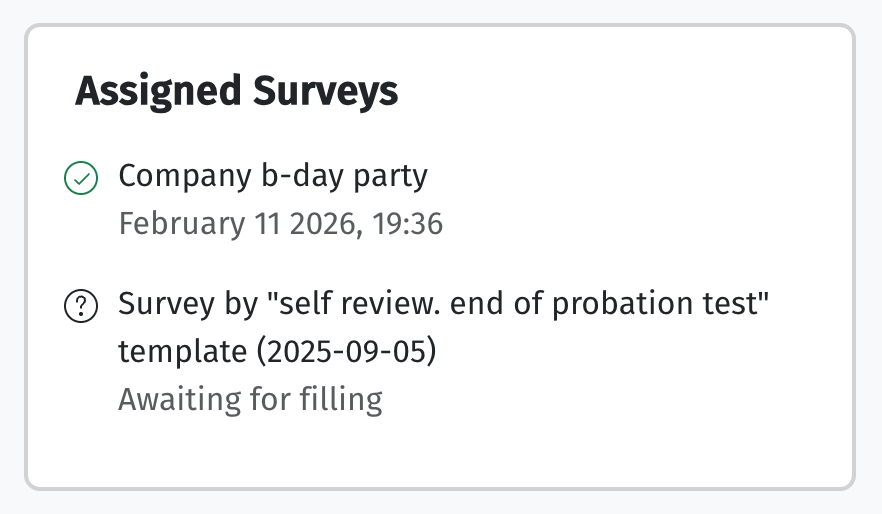882x514 pixels.
Task: Click the question mark pending icon
Action: pyautogui.click(x=81, y=306)
